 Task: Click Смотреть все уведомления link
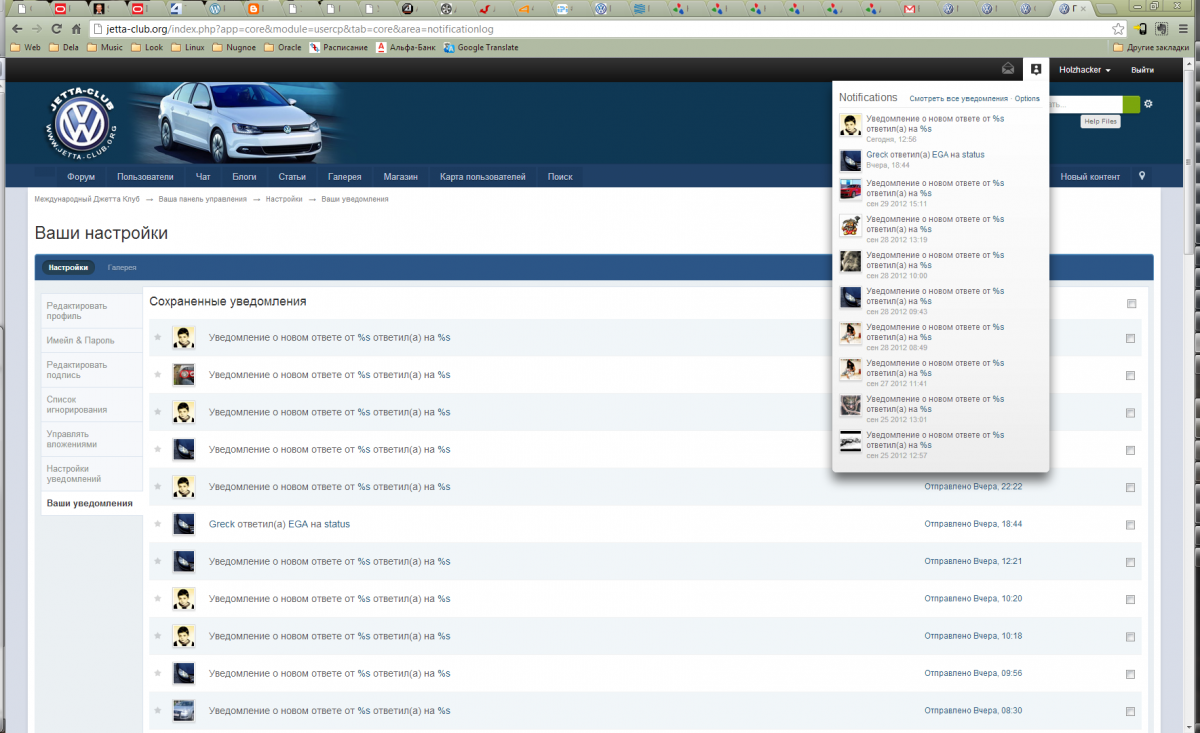(958, 99)
